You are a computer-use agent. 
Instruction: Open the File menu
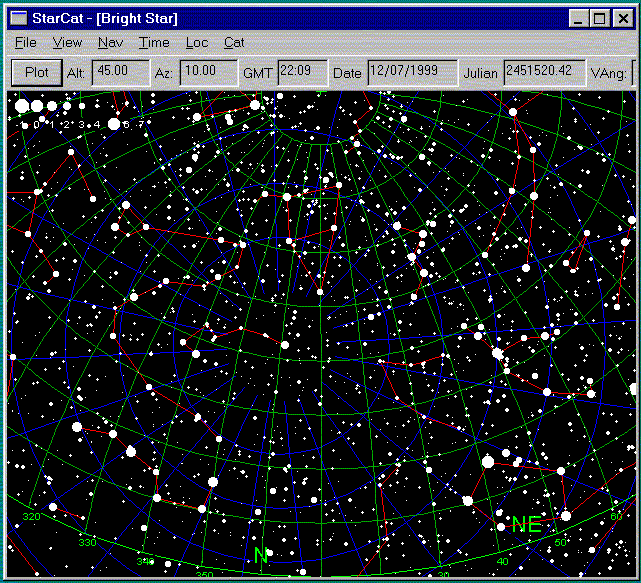click(26, 43)
